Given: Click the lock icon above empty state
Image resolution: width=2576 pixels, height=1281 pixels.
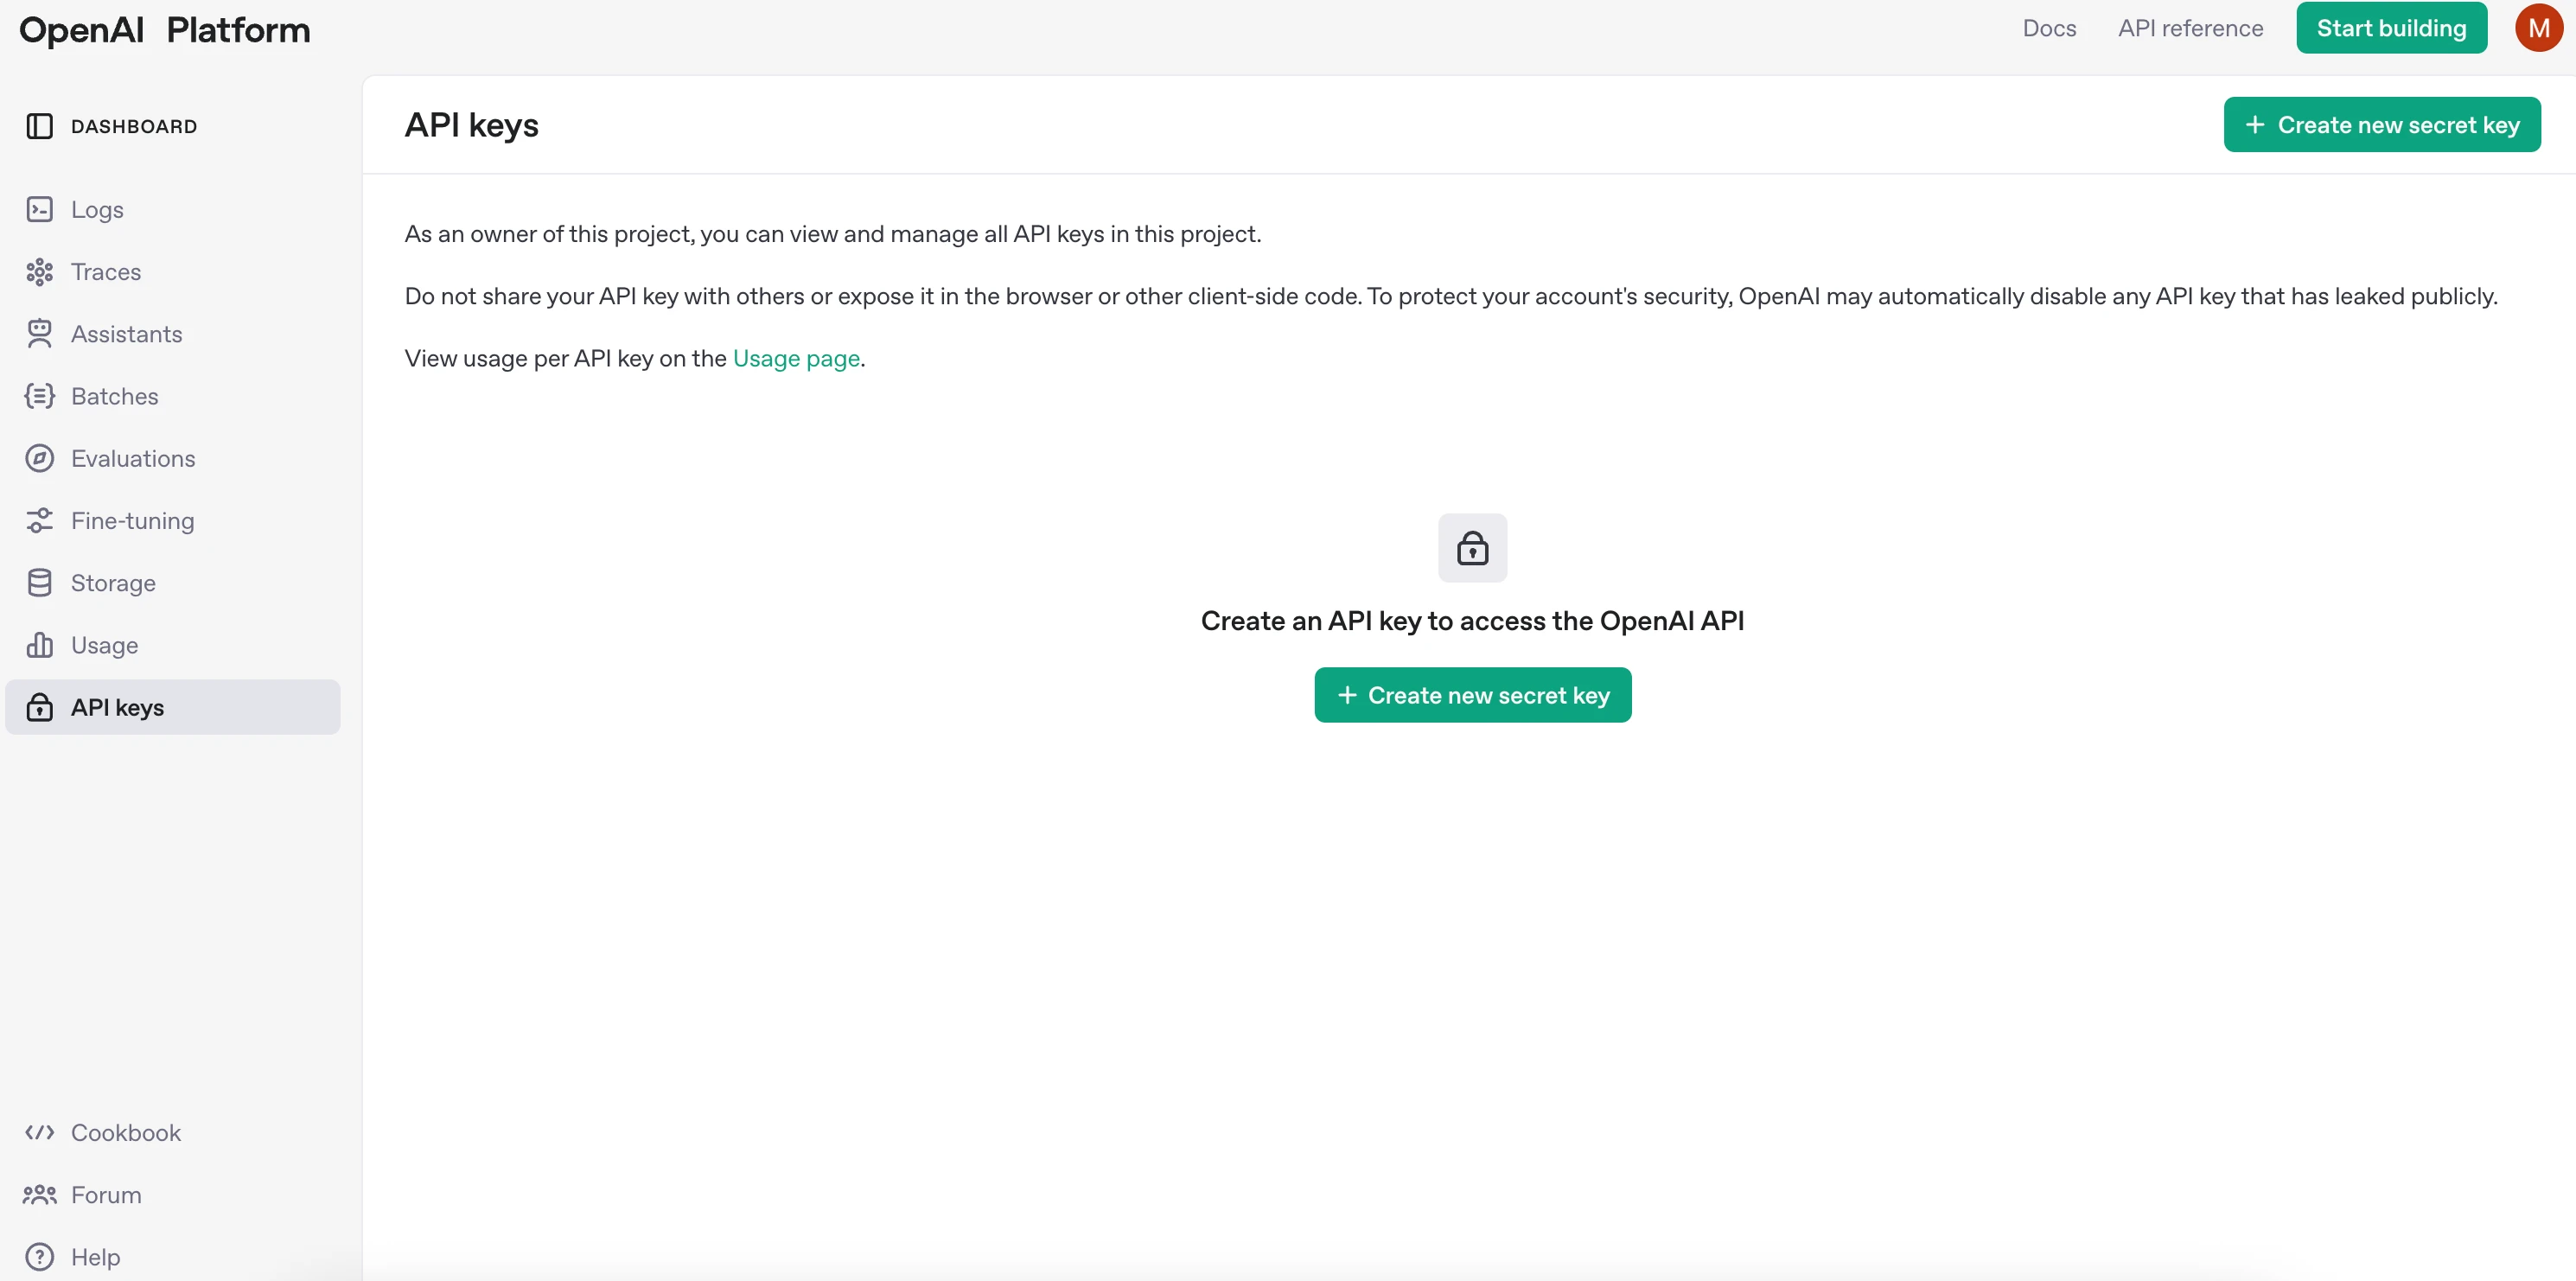Looking at the screenshot, I should tap(1472, 548).
